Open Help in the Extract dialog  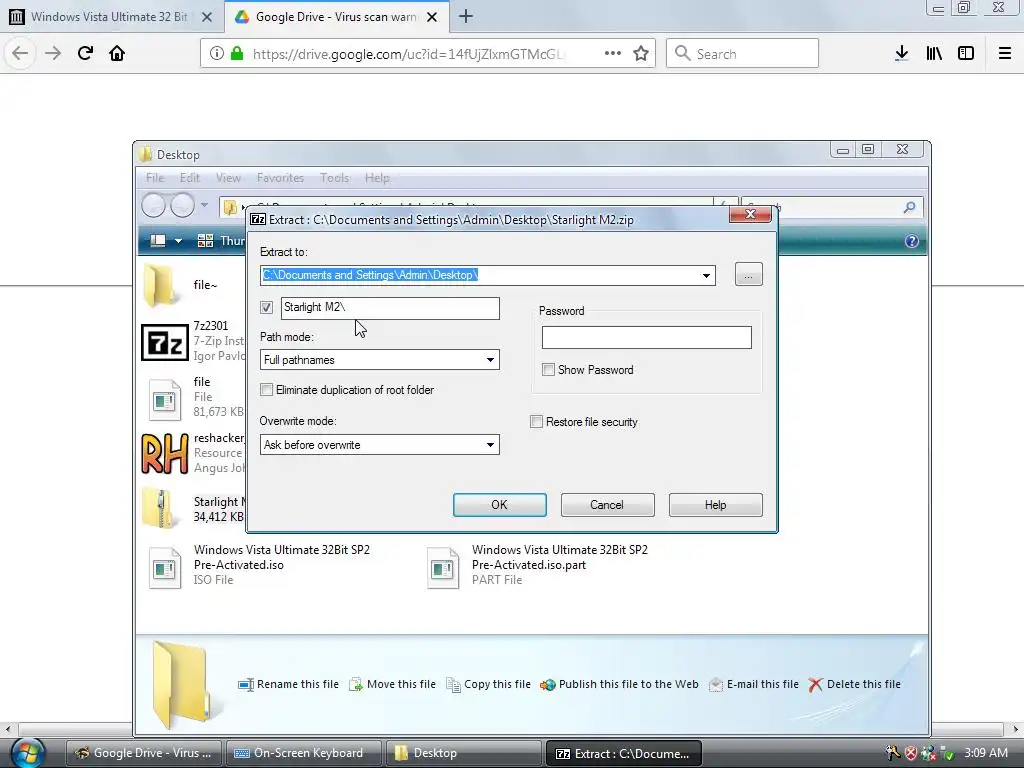tap(715, 505)
